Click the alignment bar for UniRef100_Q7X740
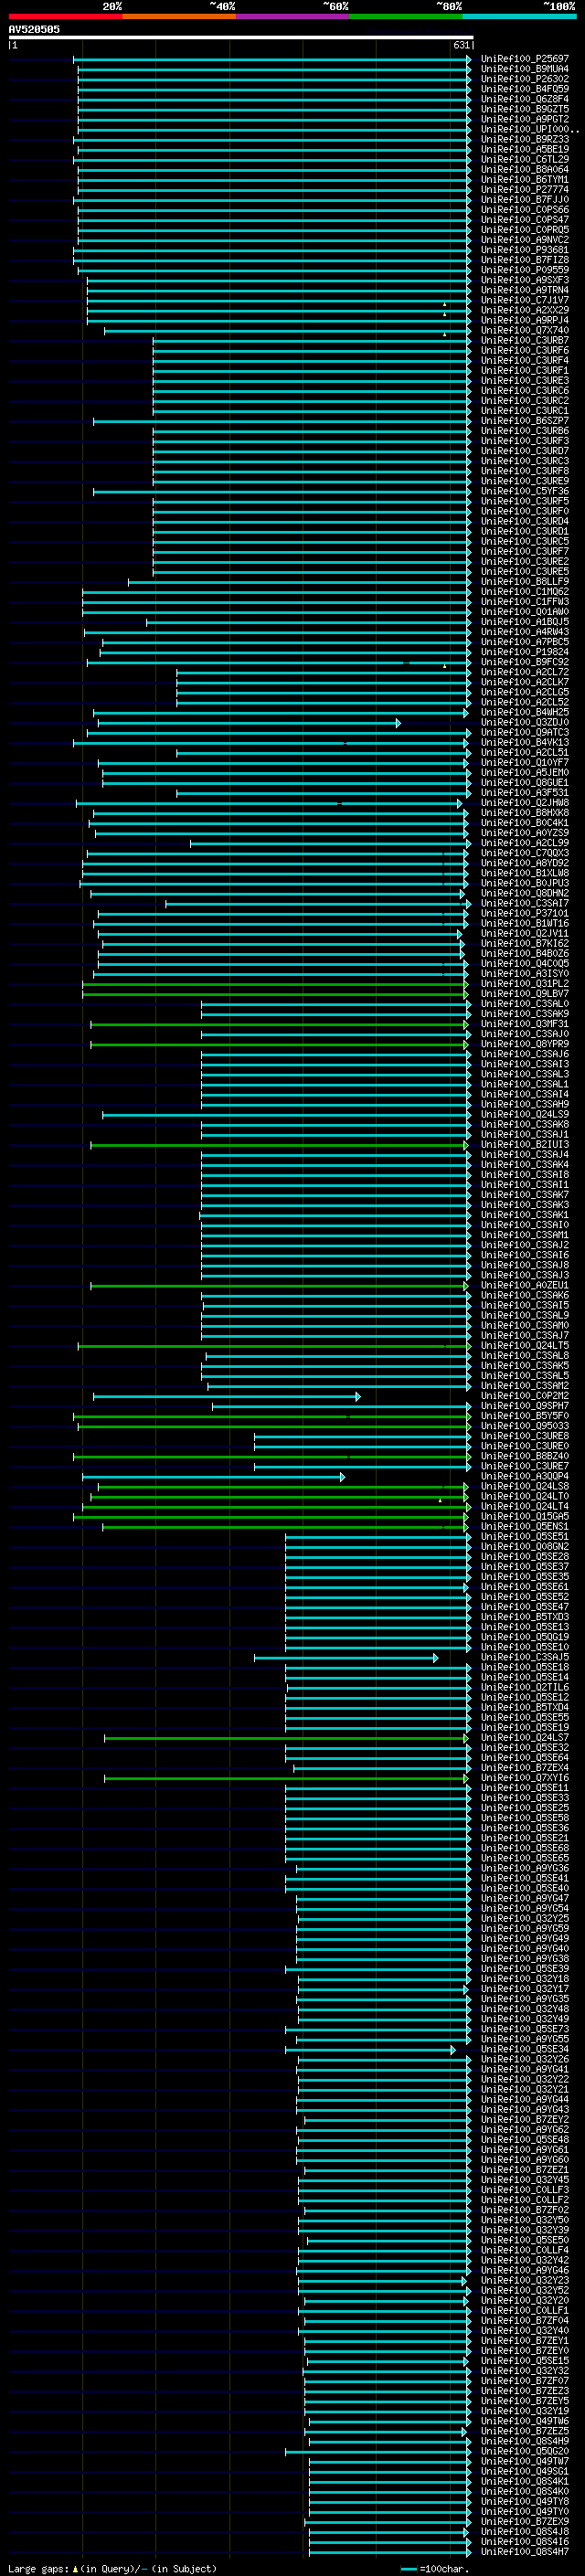Image resolution: width=585 pixels, height=2576 pixels. coord(287,331)
